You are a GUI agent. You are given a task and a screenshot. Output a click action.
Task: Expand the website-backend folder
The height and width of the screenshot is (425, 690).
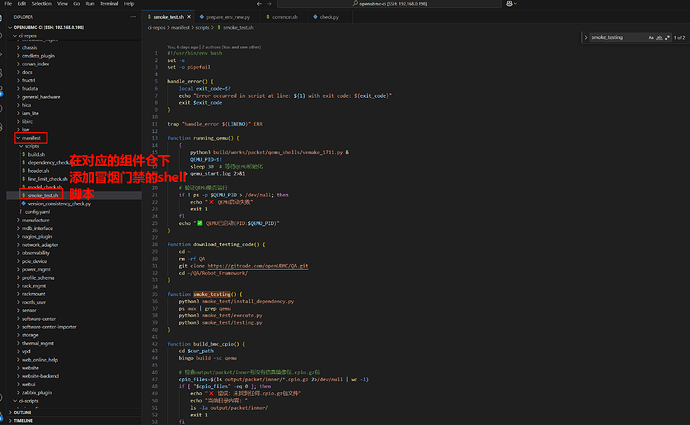(40, 376)
